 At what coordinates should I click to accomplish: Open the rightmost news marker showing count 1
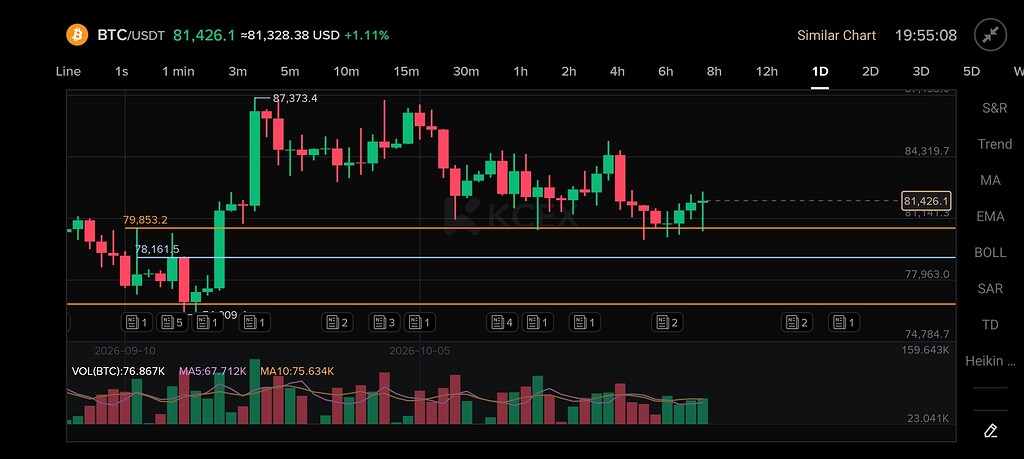coord(844,322)
